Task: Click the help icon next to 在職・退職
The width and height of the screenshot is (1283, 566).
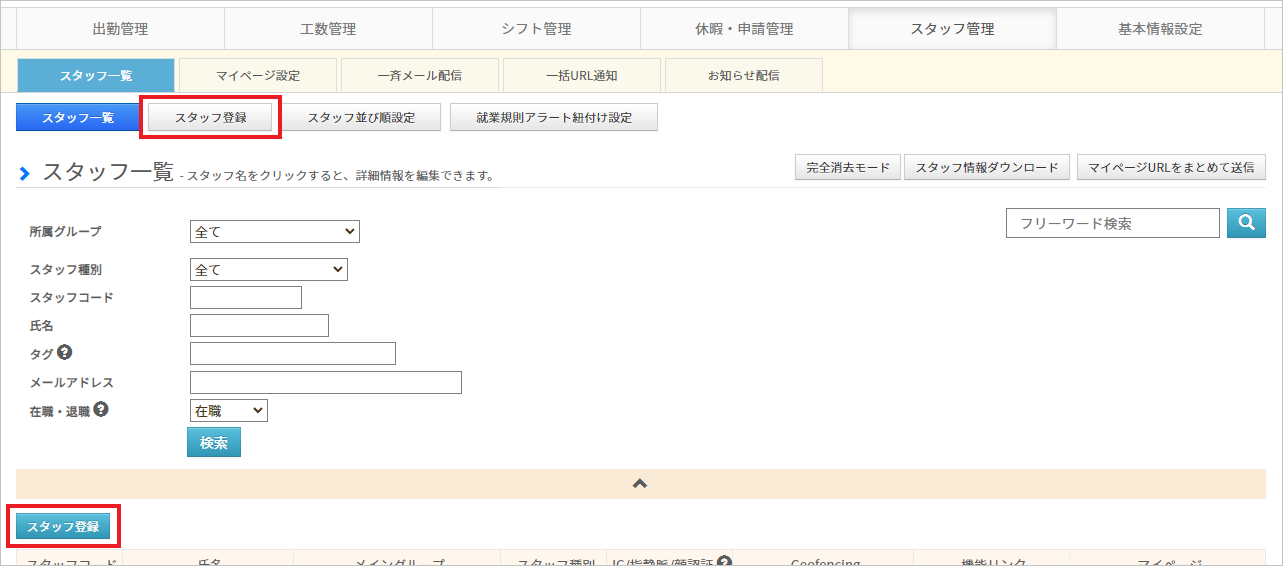Action: click(101, 409)
